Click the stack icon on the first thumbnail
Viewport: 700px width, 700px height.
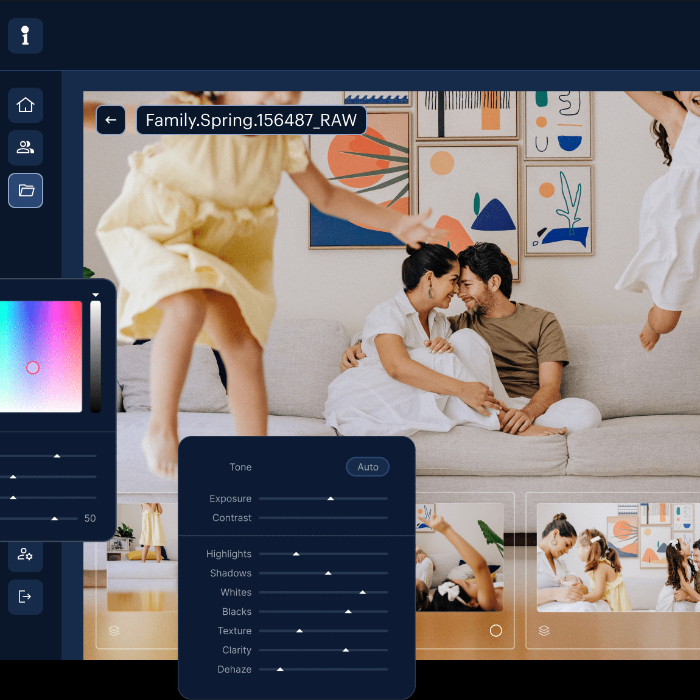point(114,631)
